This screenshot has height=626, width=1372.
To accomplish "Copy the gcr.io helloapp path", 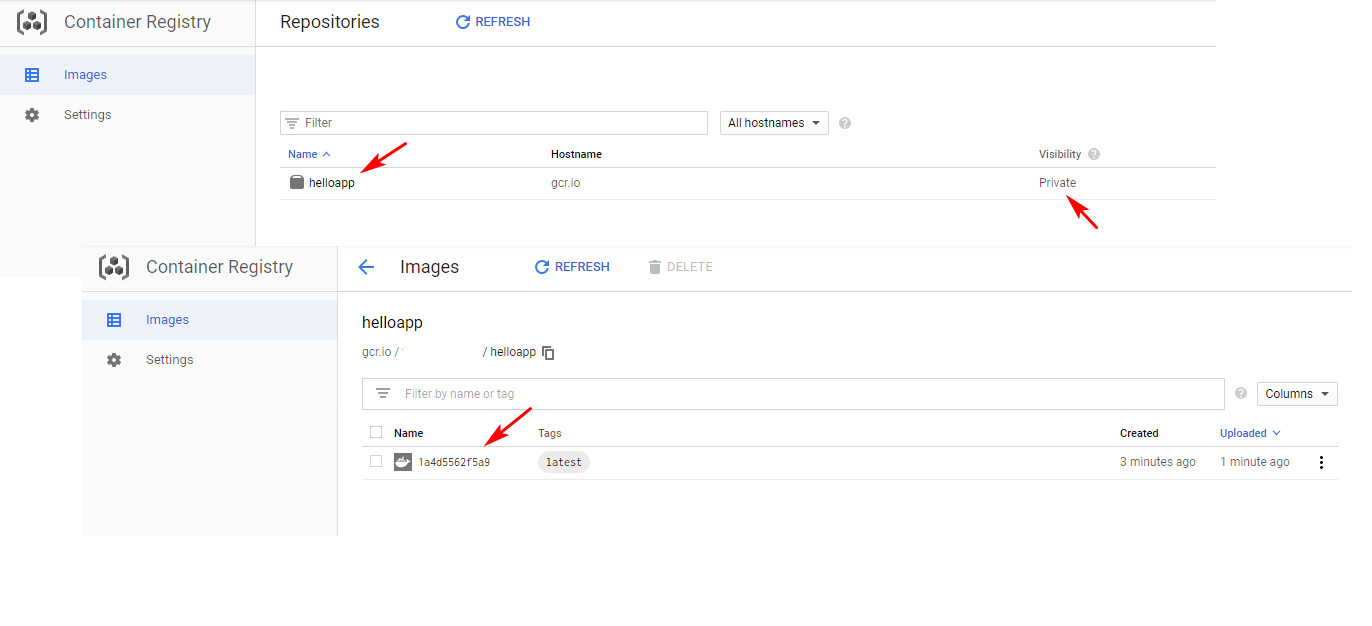I will click(548, 353).
